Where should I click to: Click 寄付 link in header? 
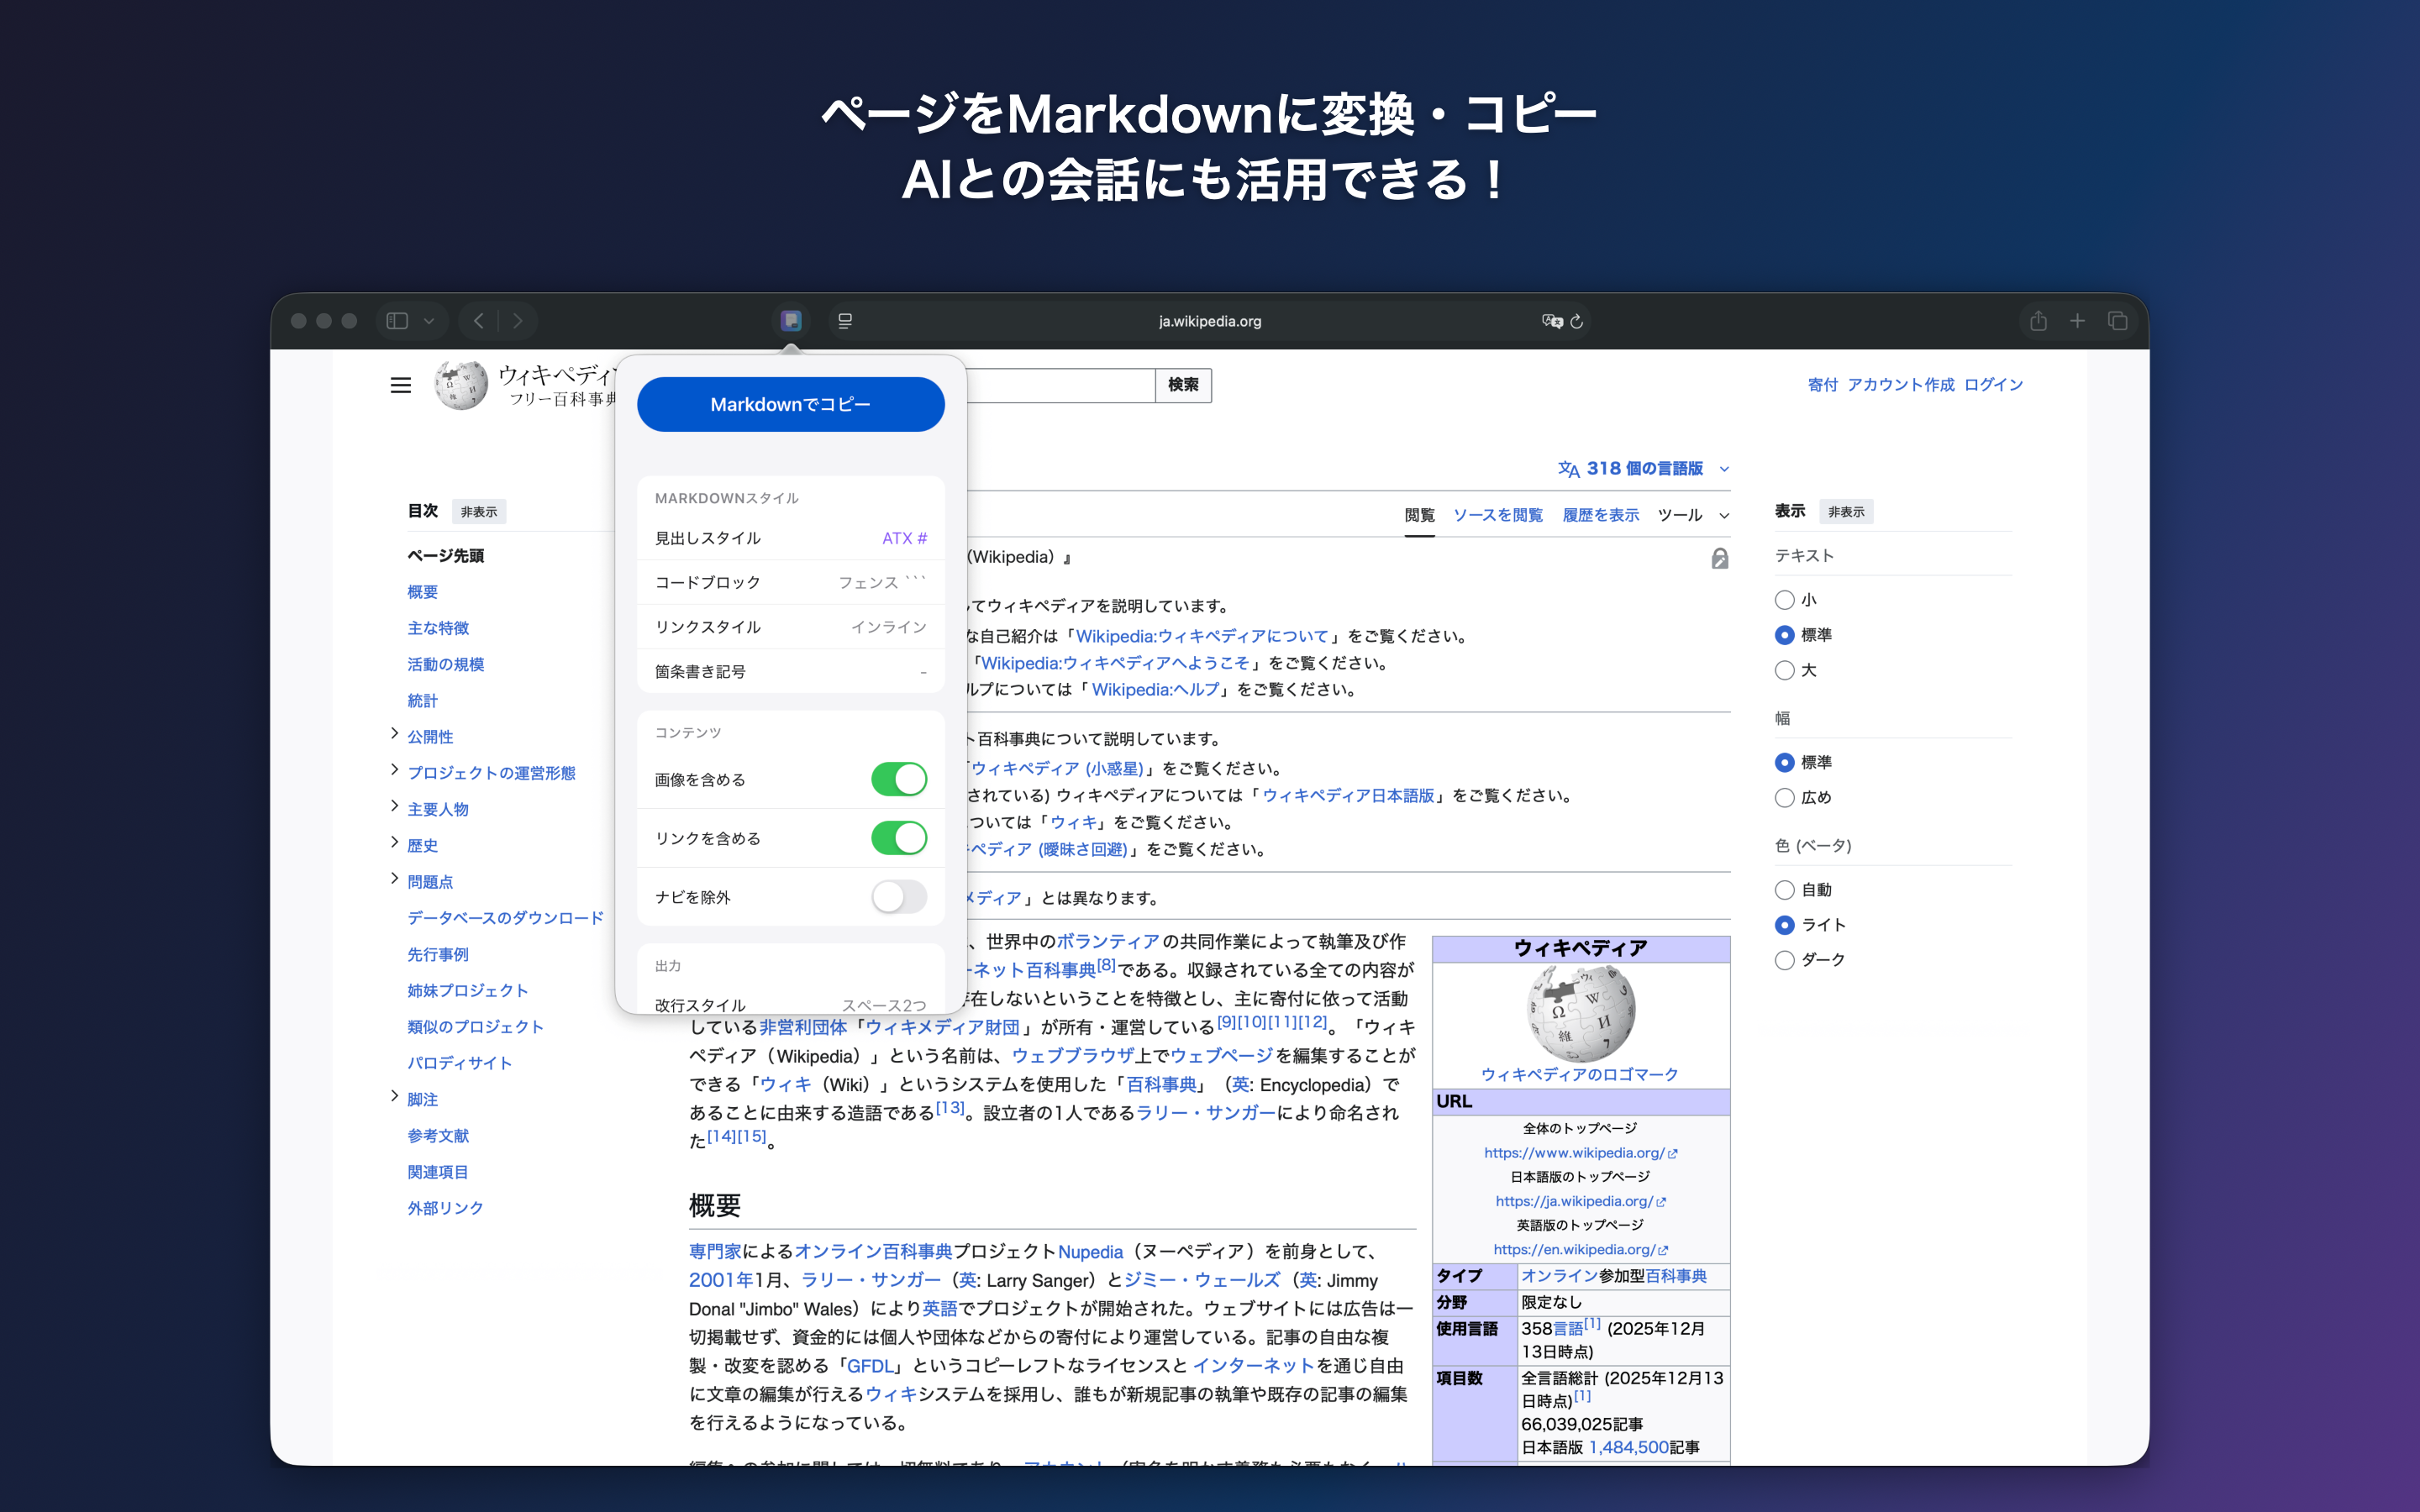tap(1822, 385)
